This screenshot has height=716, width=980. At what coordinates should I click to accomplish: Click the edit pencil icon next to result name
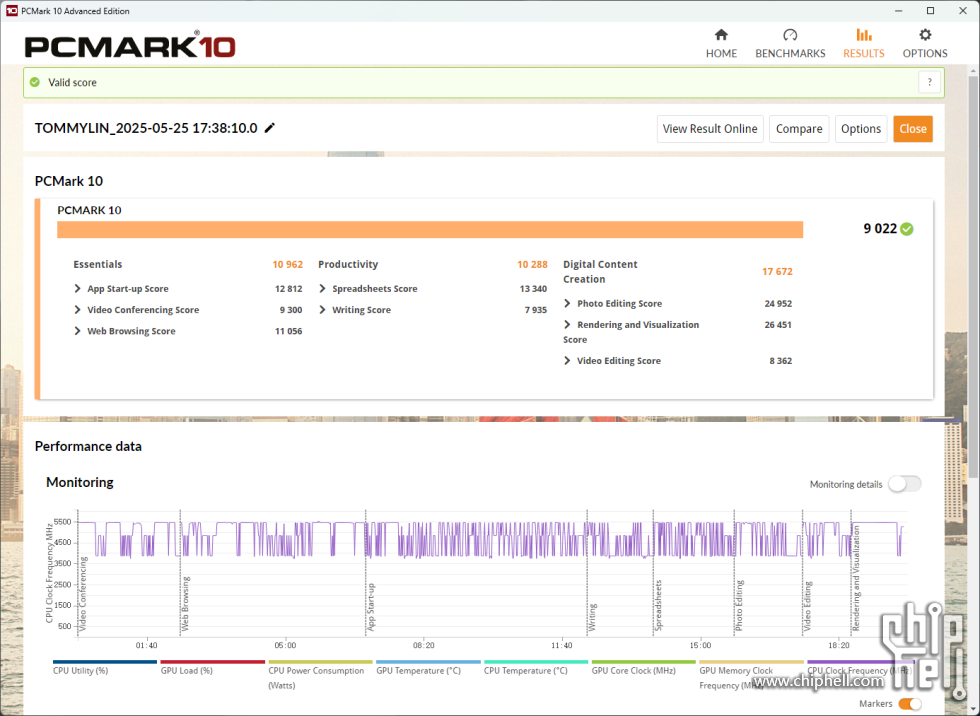[269, 128]
